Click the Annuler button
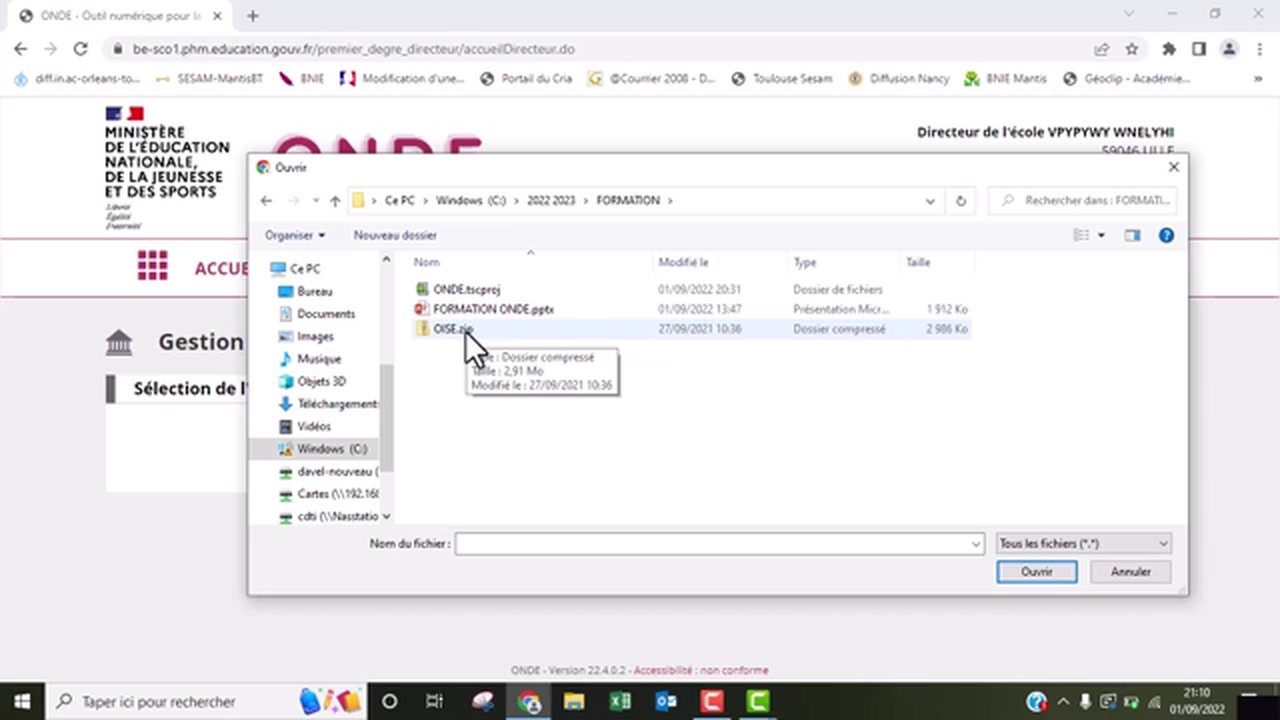 click(1130, 572)
